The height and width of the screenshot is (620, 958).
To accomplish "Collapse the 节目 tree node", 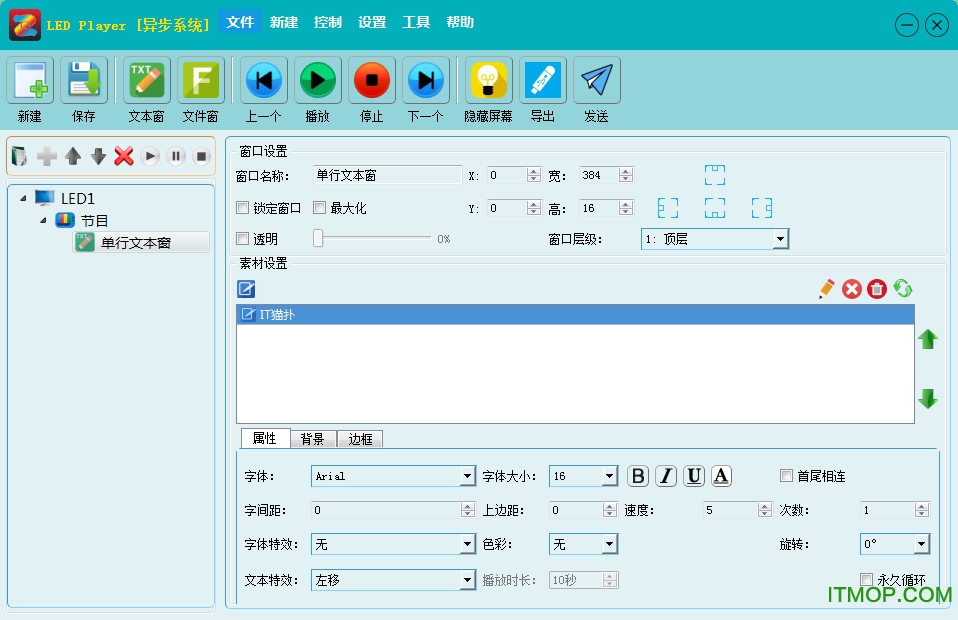I will coord(43,220).
